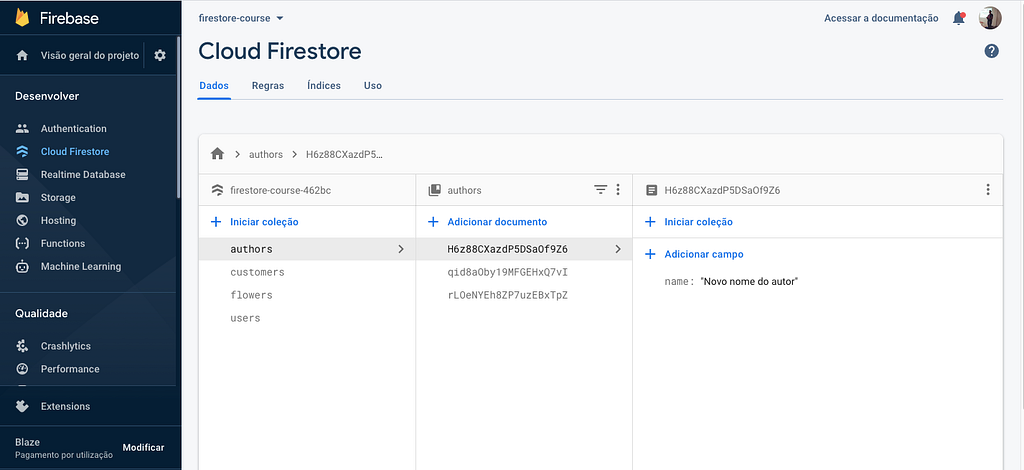Open Performance in sidebar
The width and height of the screenshot is (1024, 470).
70,369
